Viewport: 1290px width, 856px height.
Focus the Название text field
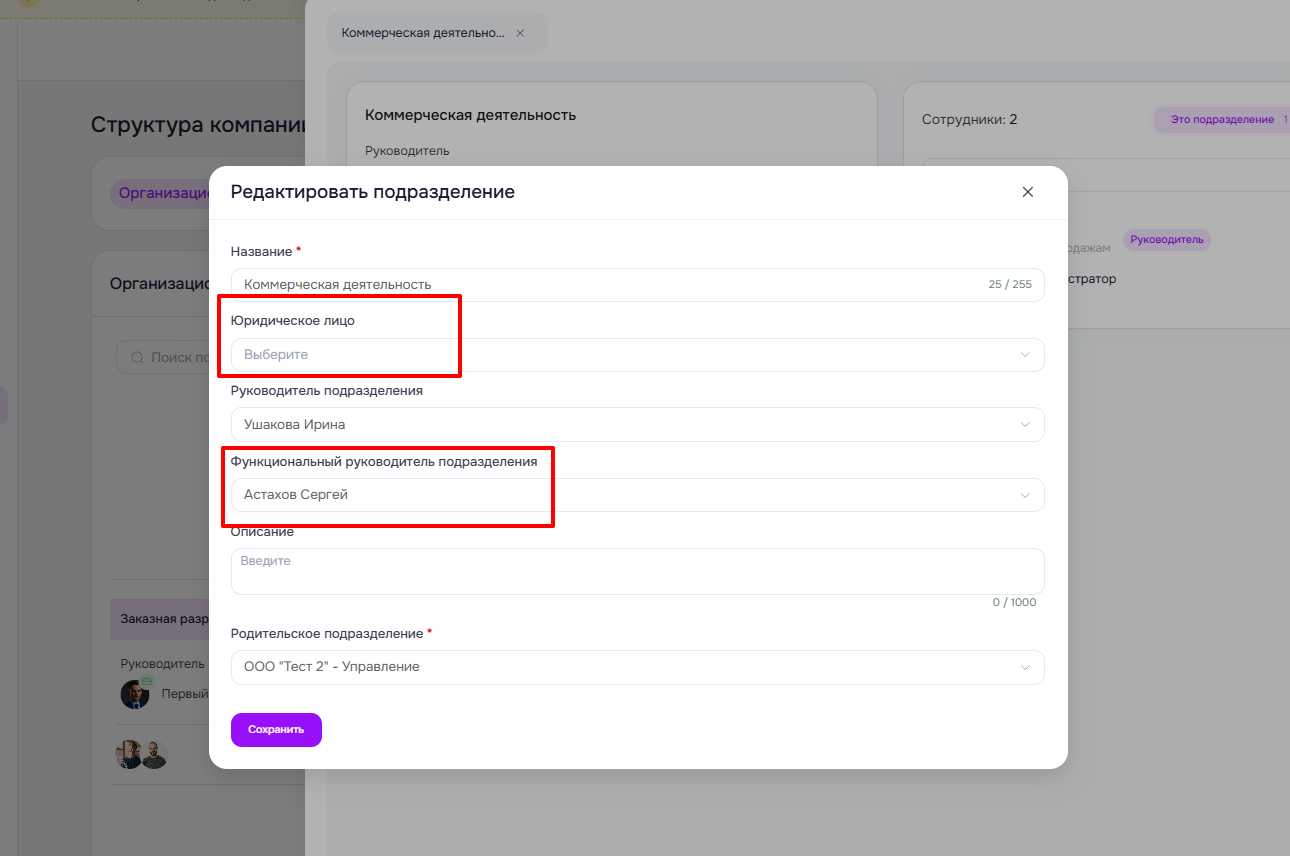point(610,285)
